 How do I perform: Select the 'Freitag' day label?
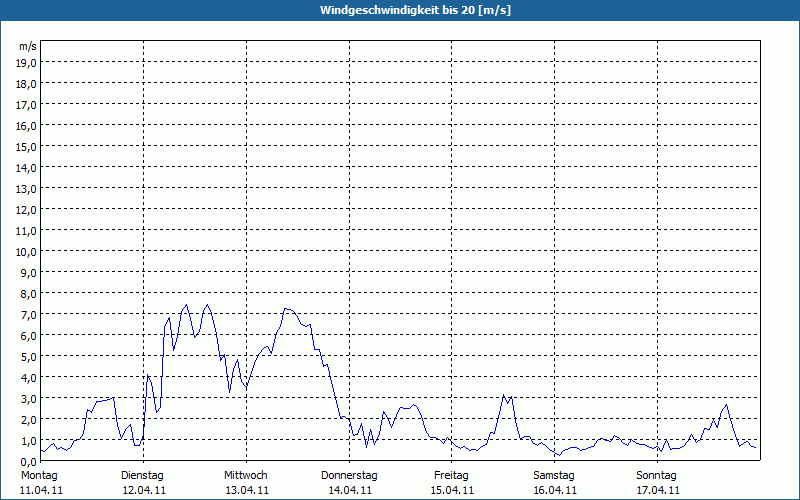[x=451, y=476]
